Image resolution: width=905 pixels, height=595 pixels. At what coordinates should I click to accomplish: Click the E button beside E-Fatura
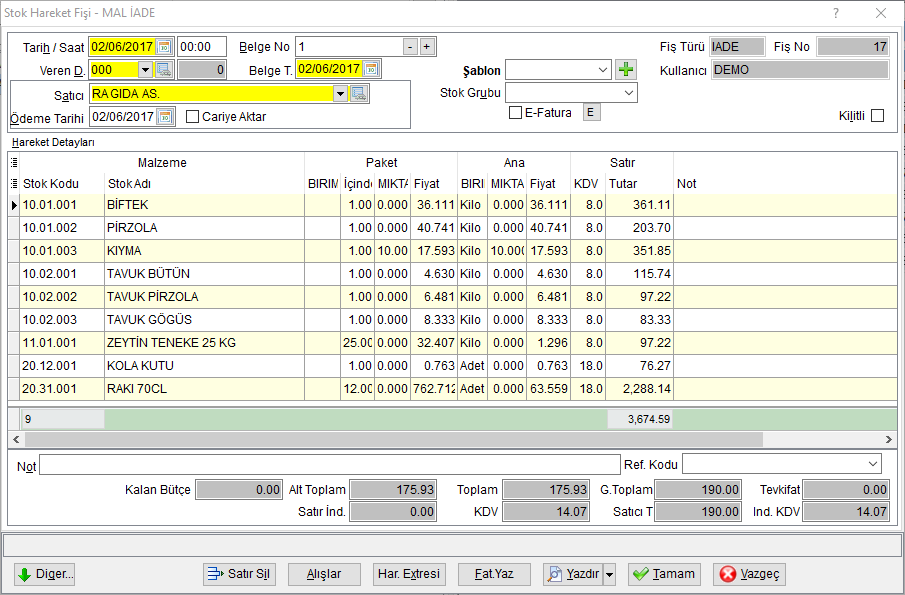point(591,113)
